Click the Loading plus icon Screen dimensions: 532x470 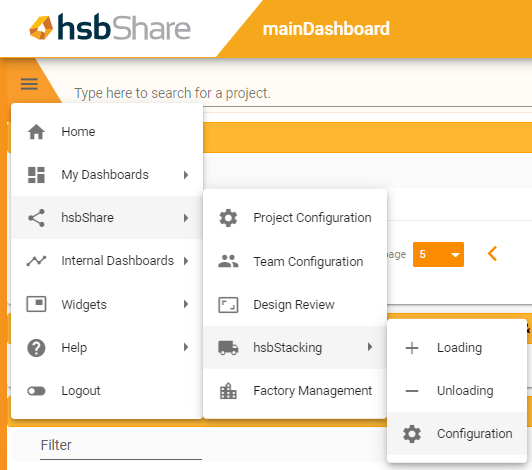pyautogui.click(x=412, y=348)
